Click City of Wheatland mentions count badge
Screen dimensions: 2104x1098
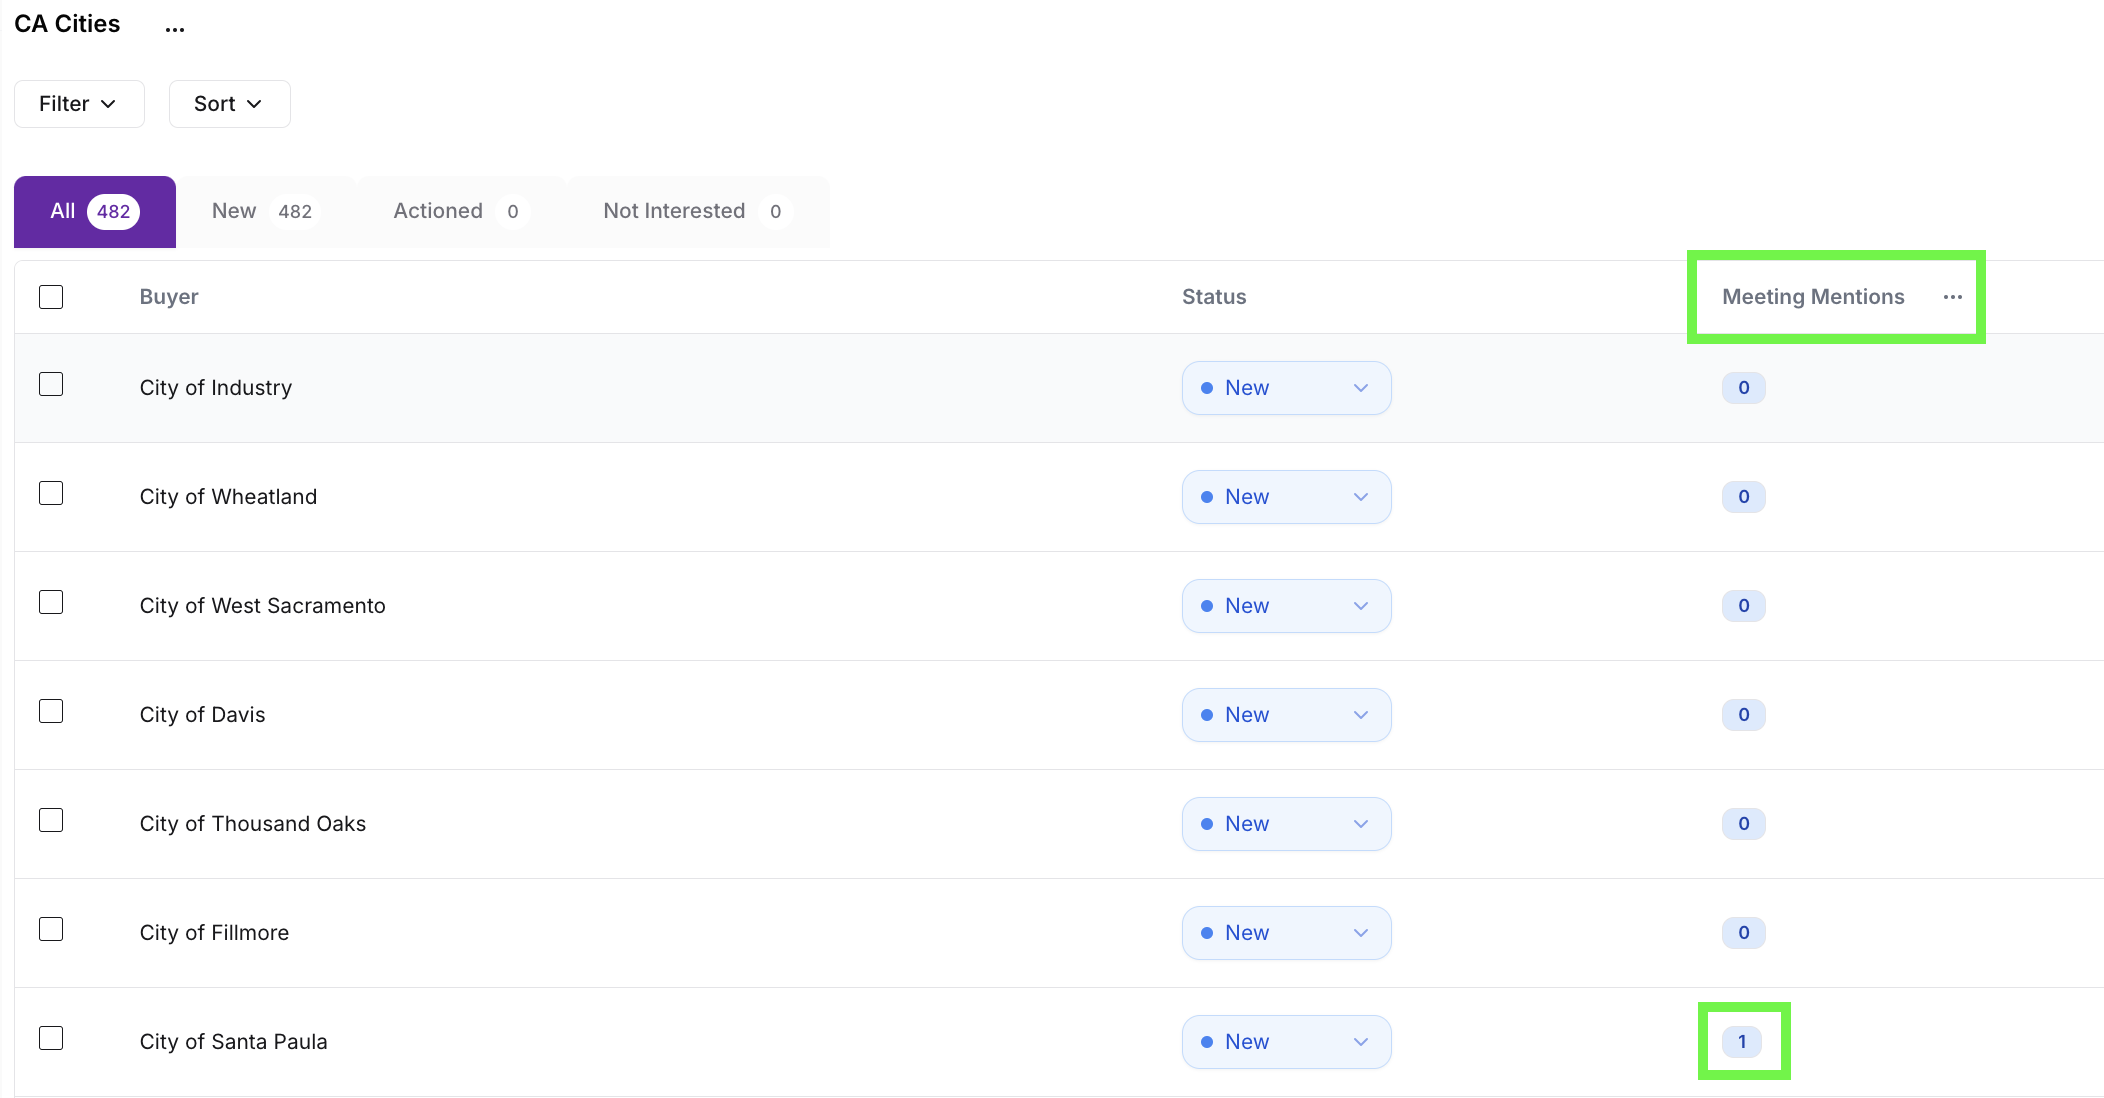(1743, 497)
